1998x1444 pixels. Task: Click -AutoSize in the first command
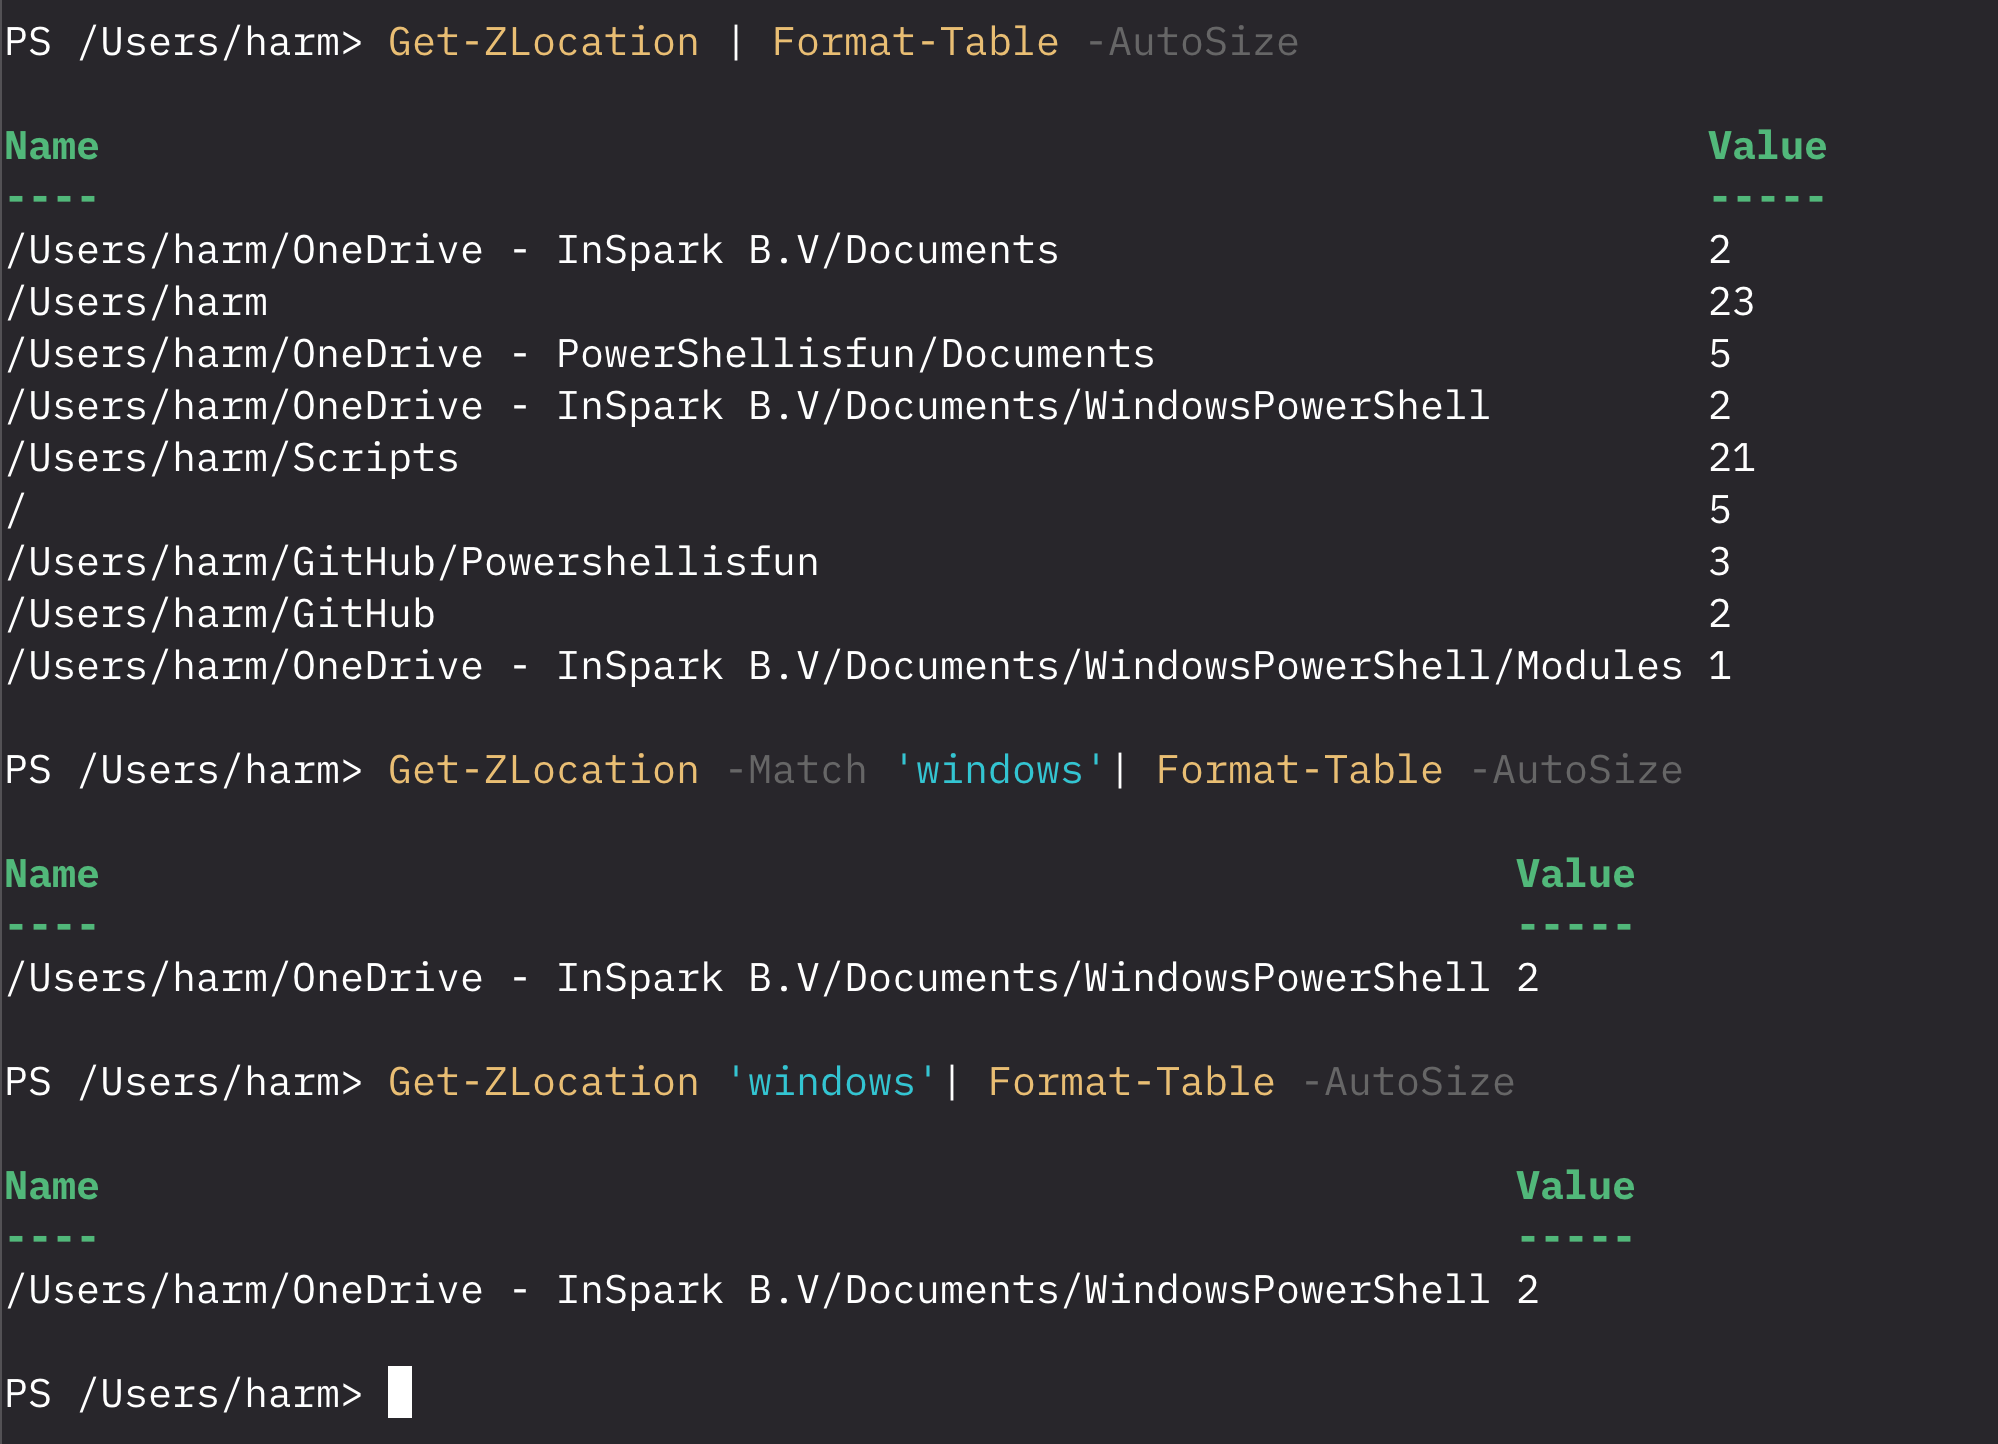pos(1191,43)
